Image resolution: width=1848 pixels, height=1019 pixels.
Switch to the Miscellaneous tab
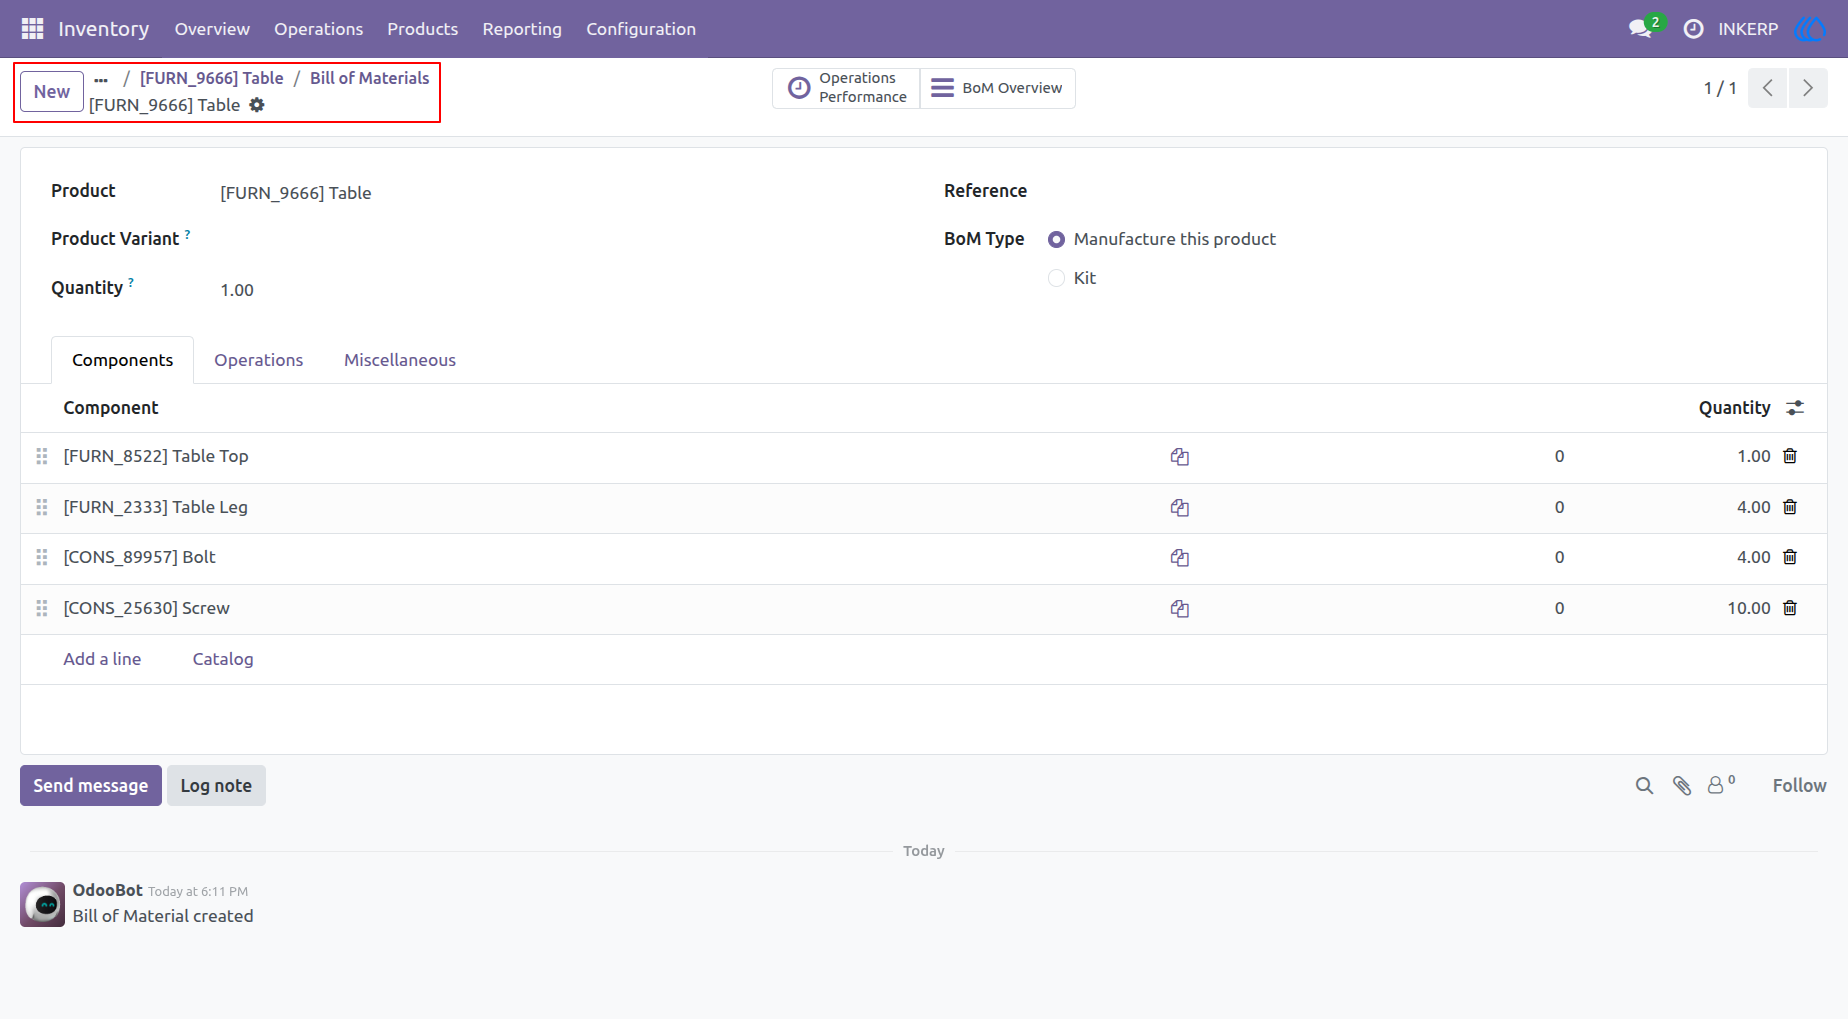[x=400, y=360]
